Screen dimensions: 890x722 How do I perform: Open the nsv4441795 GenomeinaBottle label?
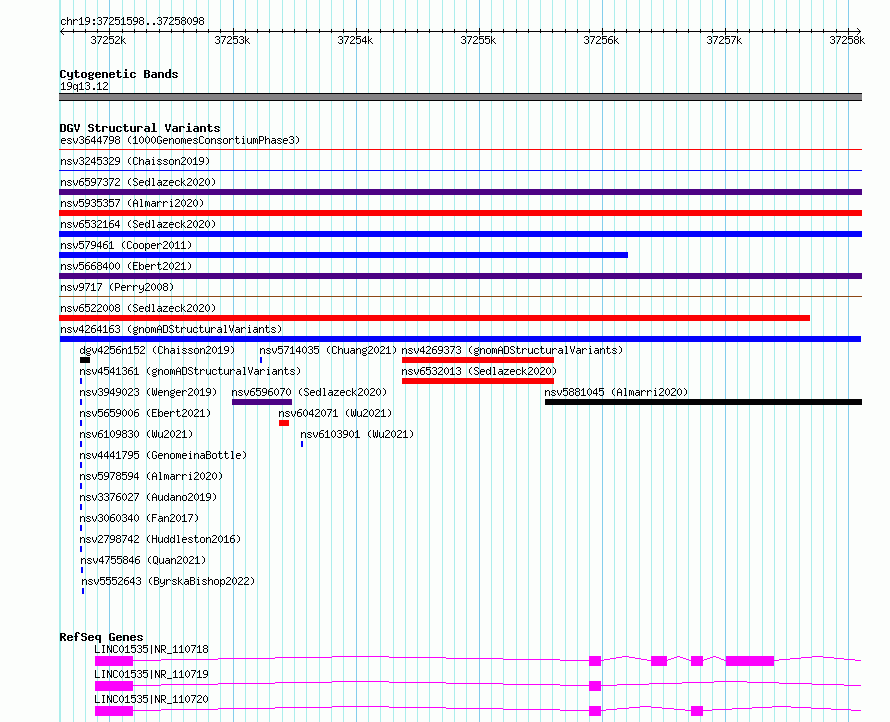pos(163,455)
